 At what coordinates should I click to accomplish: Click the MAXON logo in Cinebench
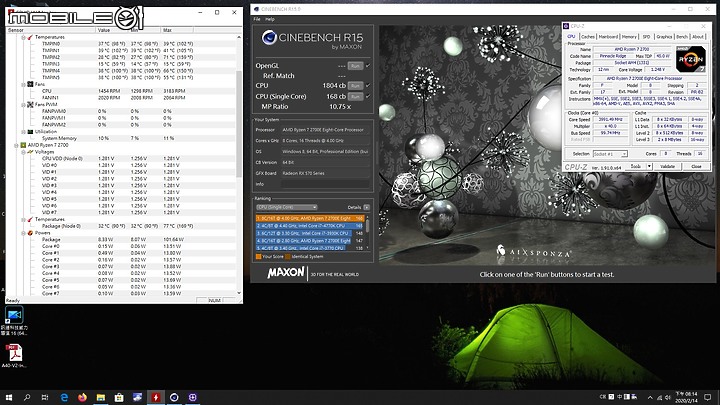click(286, 273)
